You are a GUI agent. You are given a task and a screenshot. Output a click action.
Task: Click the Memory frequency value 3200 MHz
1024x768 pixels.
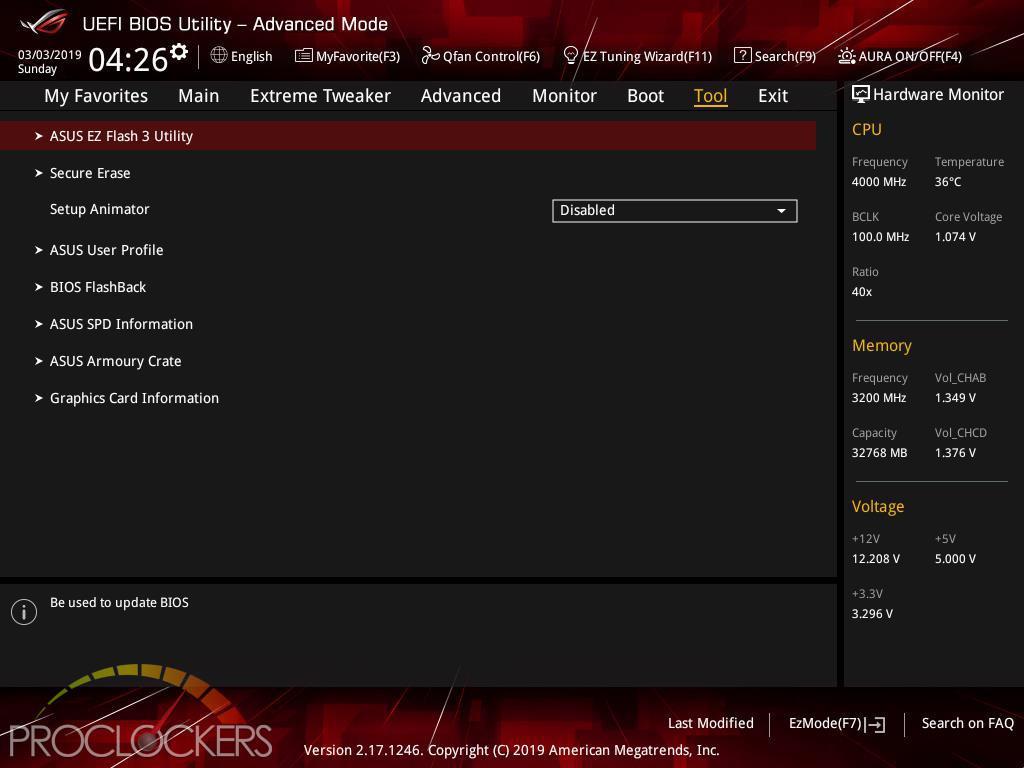point(879,397)
